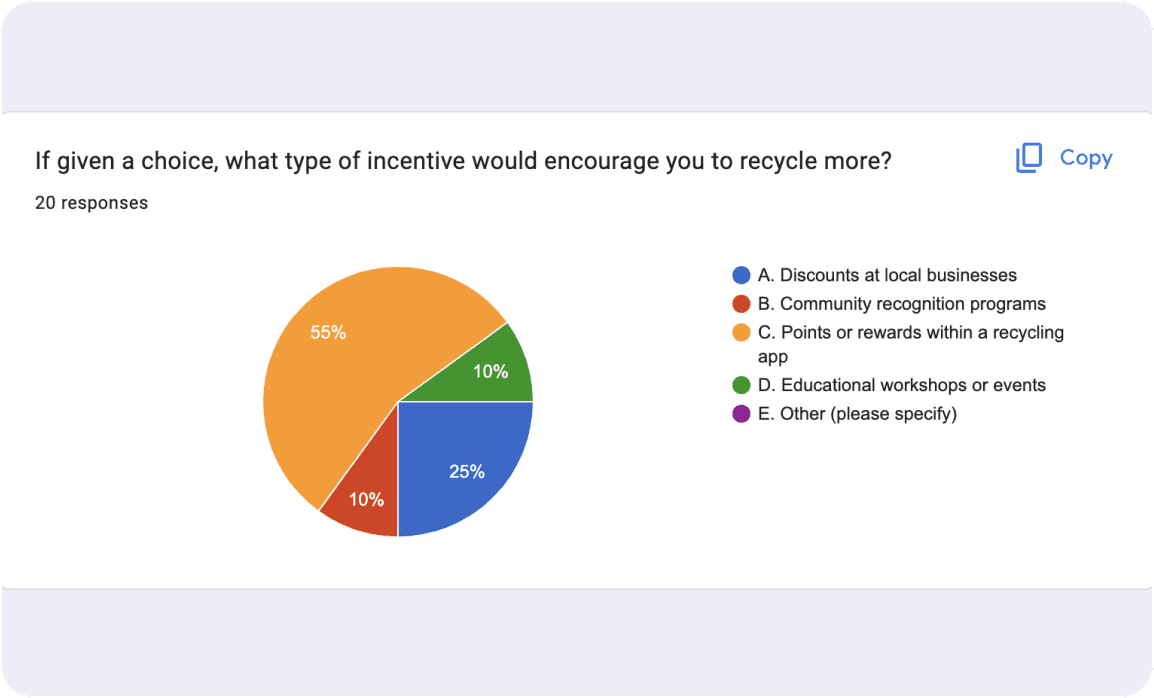The width and height of the screenshot is (1154, 698).
Task: Click legend label D. Educational workshops or events
Action: pos(902,385)
